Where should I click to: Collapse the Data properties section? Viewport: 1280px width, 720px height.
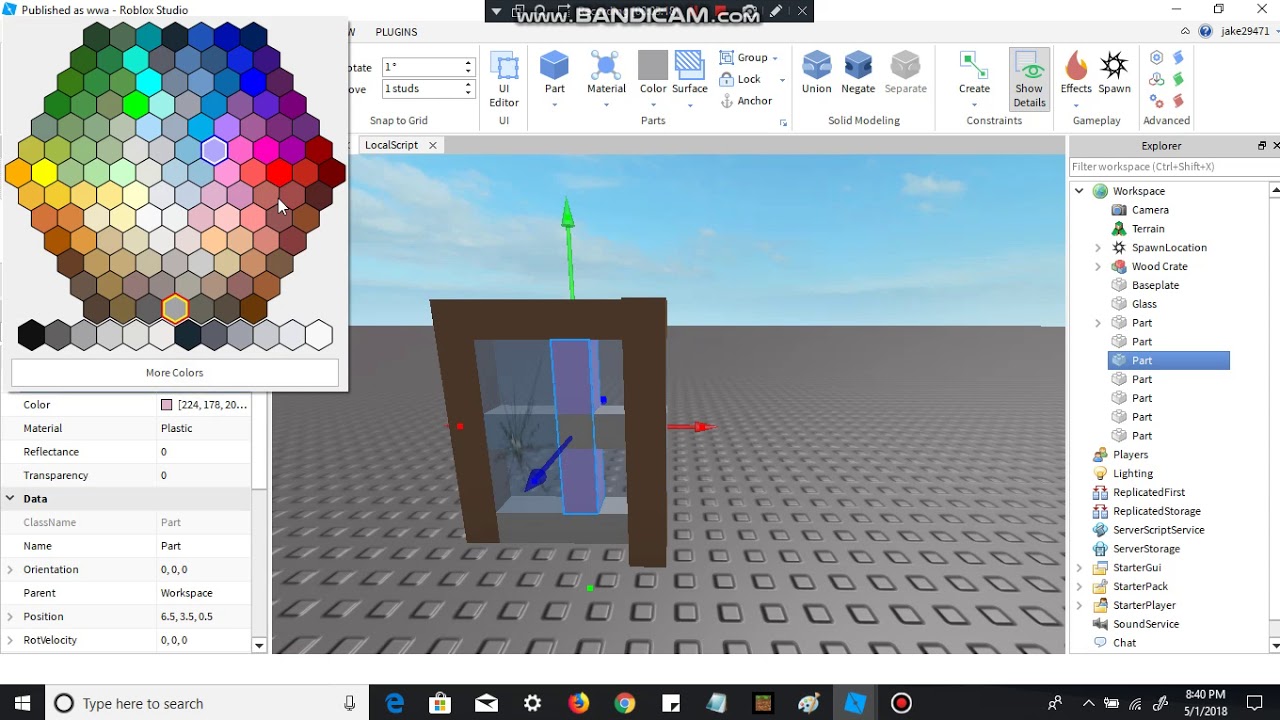click(10, 498)
